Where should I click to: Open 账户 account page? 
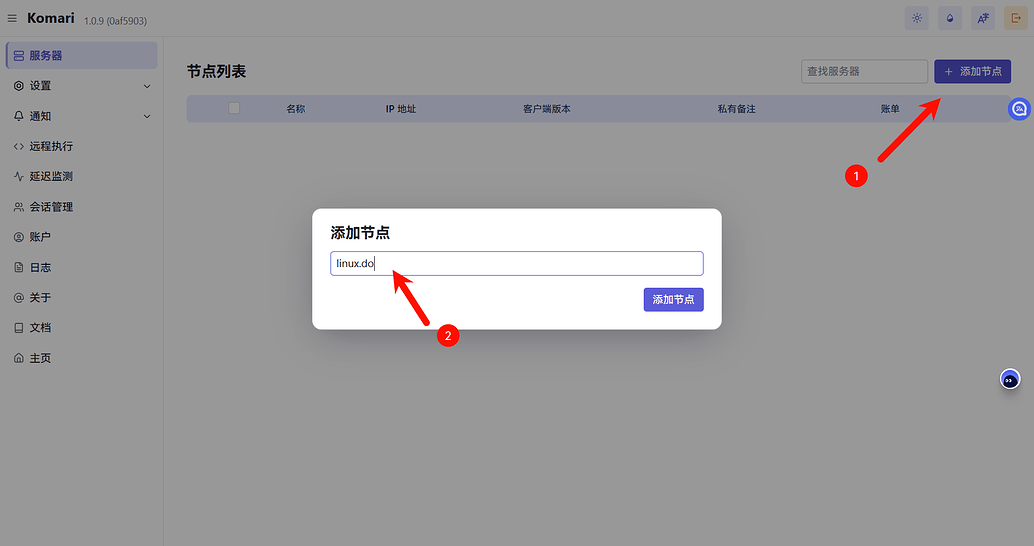click(x=40, y=237)
